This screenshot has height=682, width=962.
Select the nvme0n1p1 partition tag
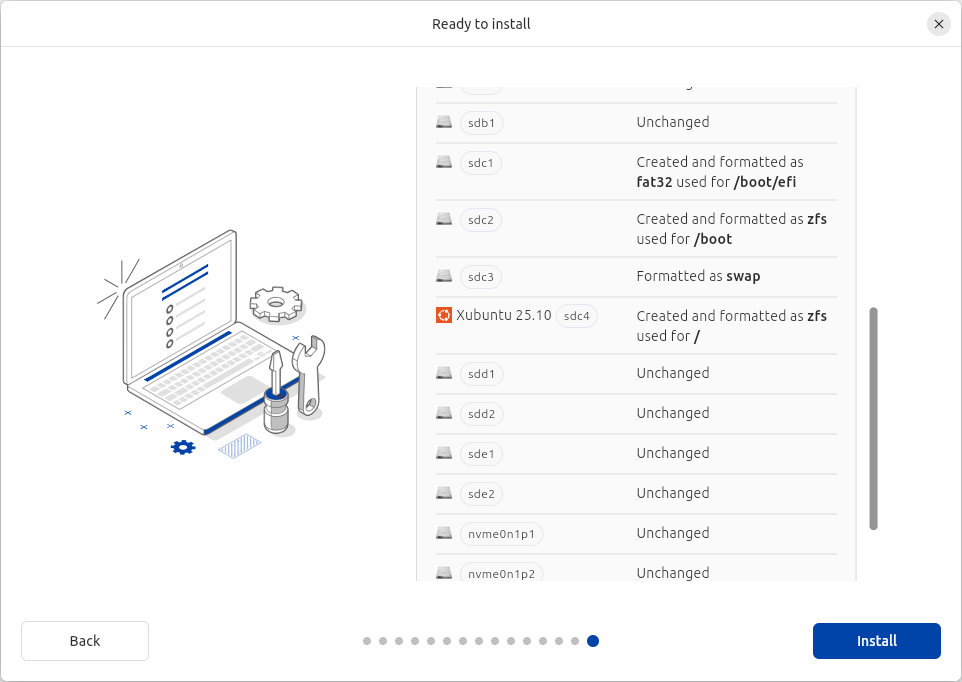tap(501, 534)
